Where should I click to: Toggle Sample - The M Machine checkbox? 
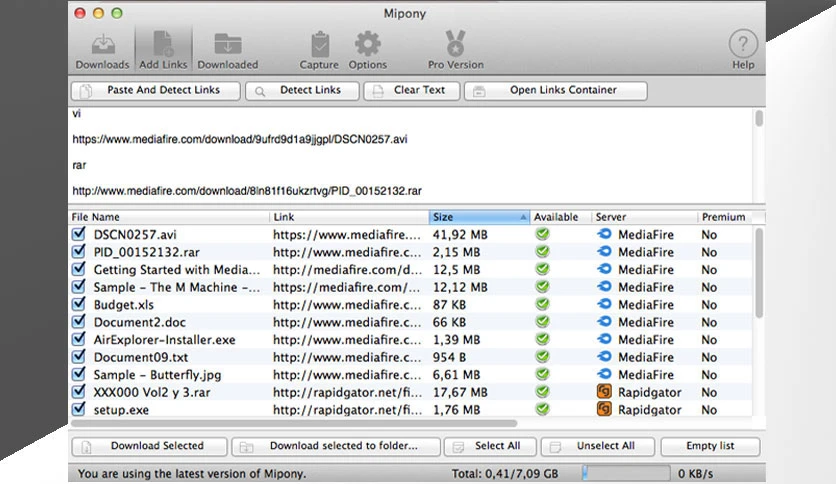79,287
